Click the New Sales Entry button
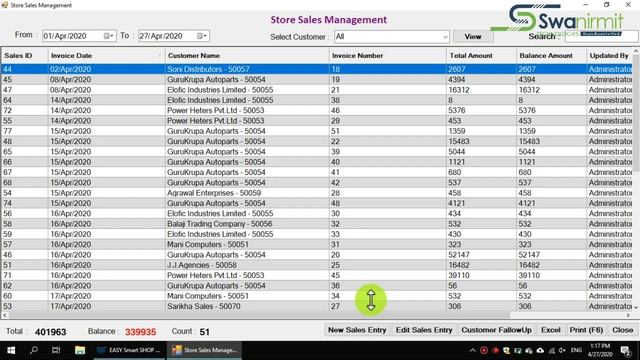 (357, 330)
